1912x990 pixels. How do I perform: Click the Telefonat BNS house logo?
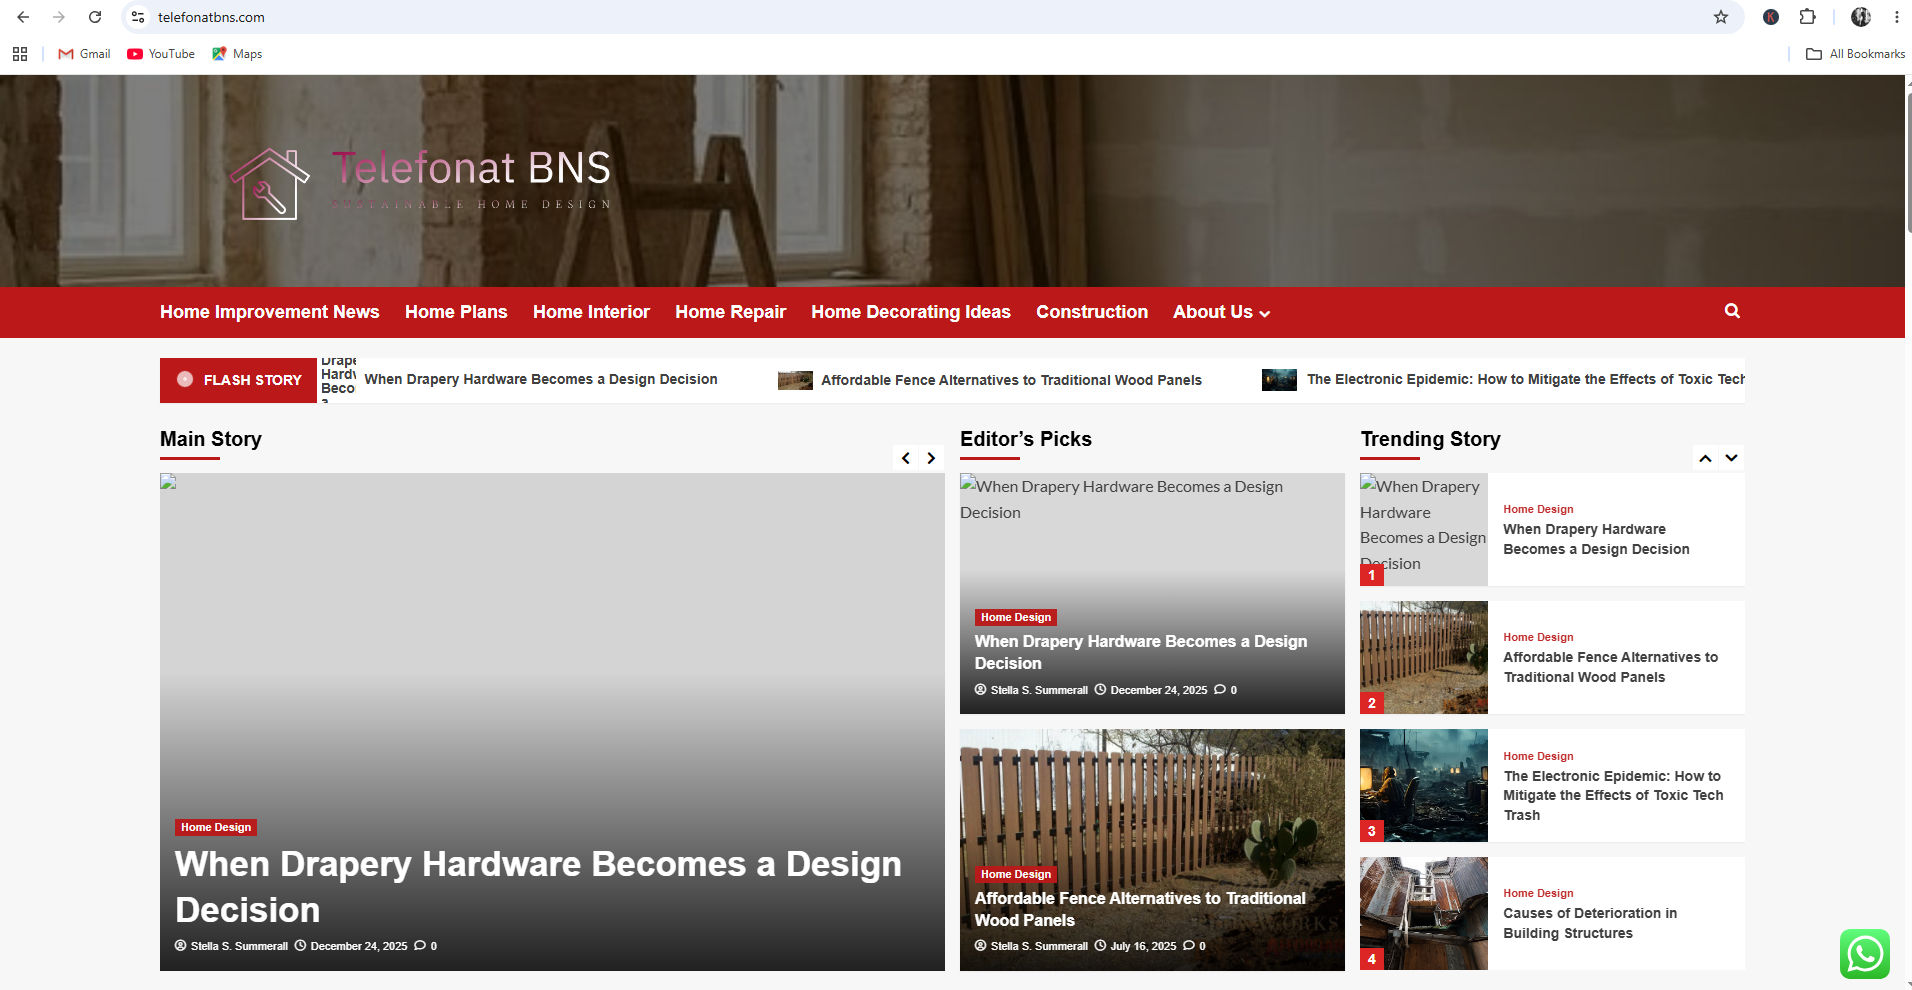tap(270, 184)
